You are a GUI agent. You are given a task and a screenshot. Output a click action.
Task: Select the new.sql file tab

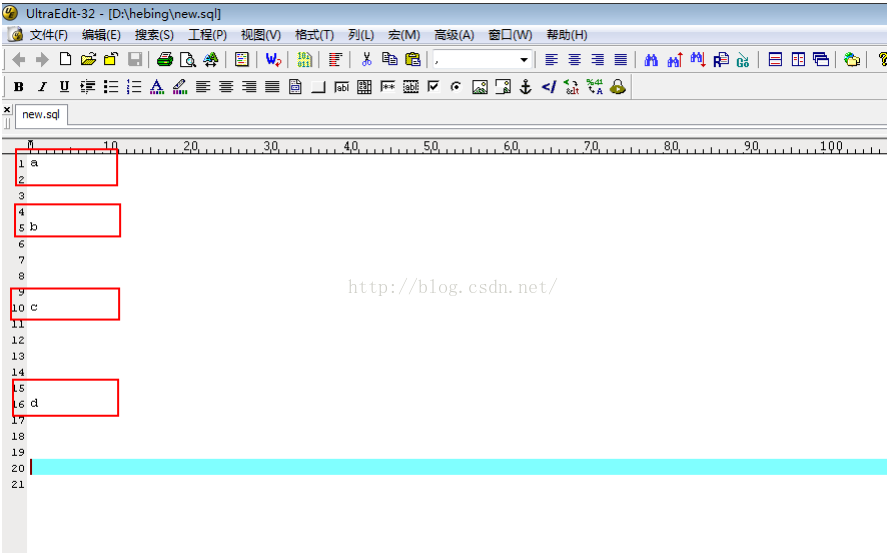41,115
